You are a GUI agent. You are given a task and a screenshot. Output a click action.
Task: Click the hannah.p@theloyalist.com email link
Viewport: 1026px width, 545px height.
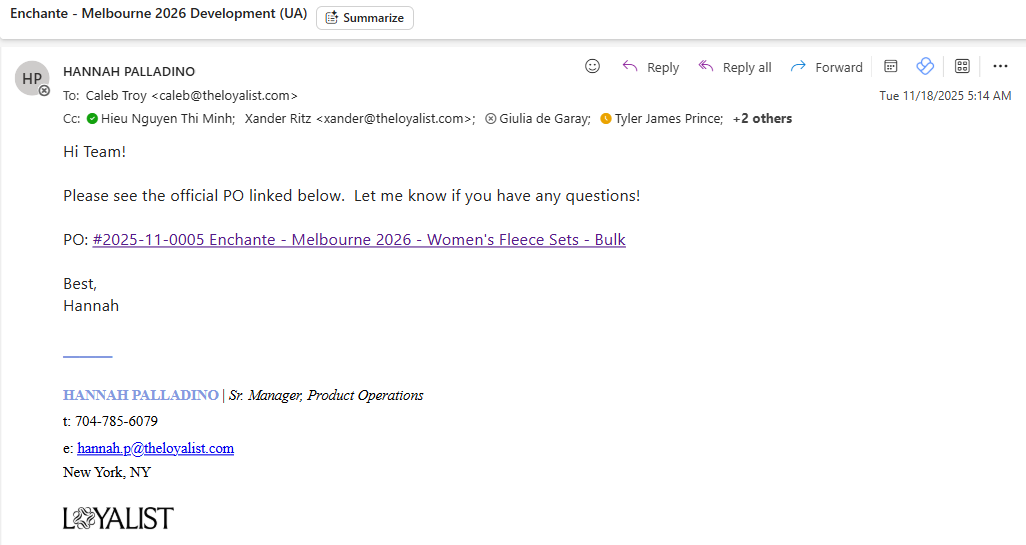(155, 448)
